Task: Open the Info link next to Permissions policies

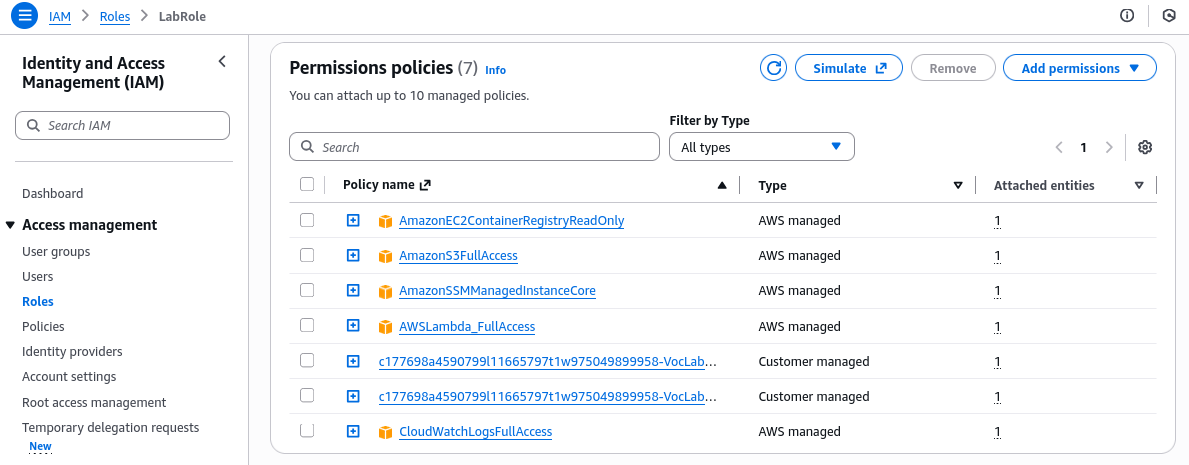Action: coord(495,70)
